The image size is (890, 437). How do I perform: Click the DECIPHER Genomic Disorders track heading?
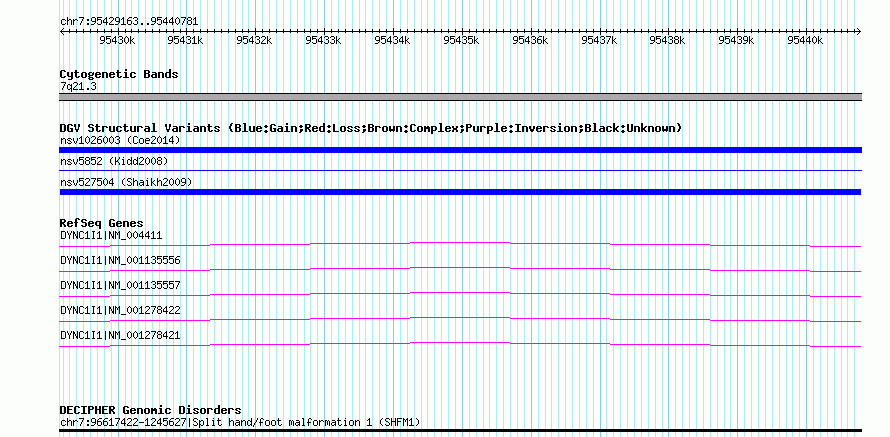coord(150,410)
